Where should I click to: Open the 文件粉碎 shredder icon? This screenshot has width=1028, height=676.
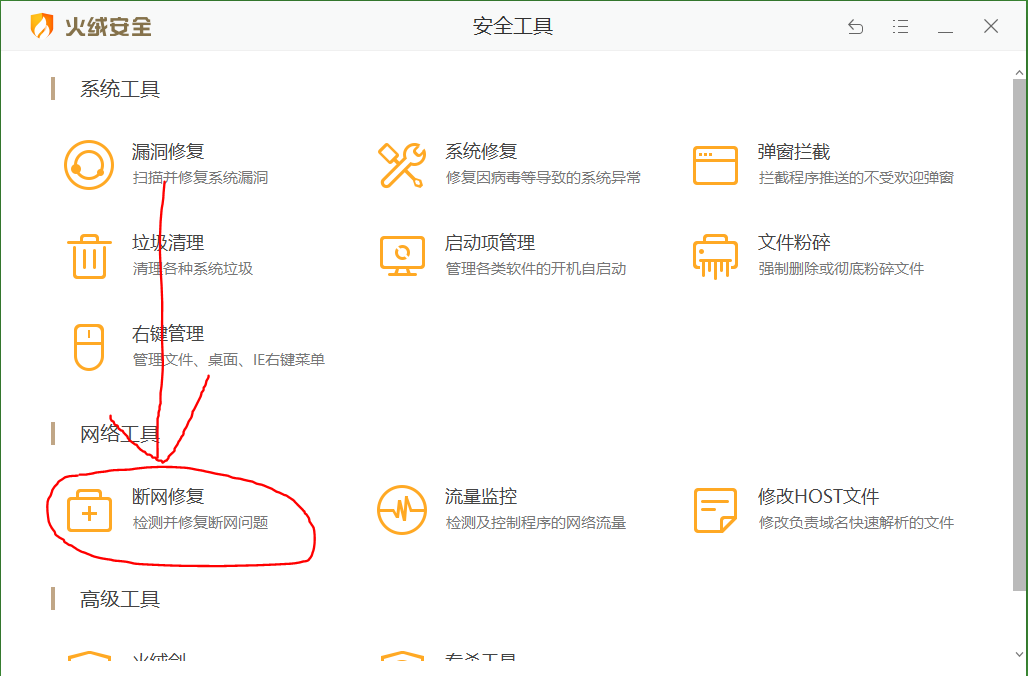[x=715, y=256]
